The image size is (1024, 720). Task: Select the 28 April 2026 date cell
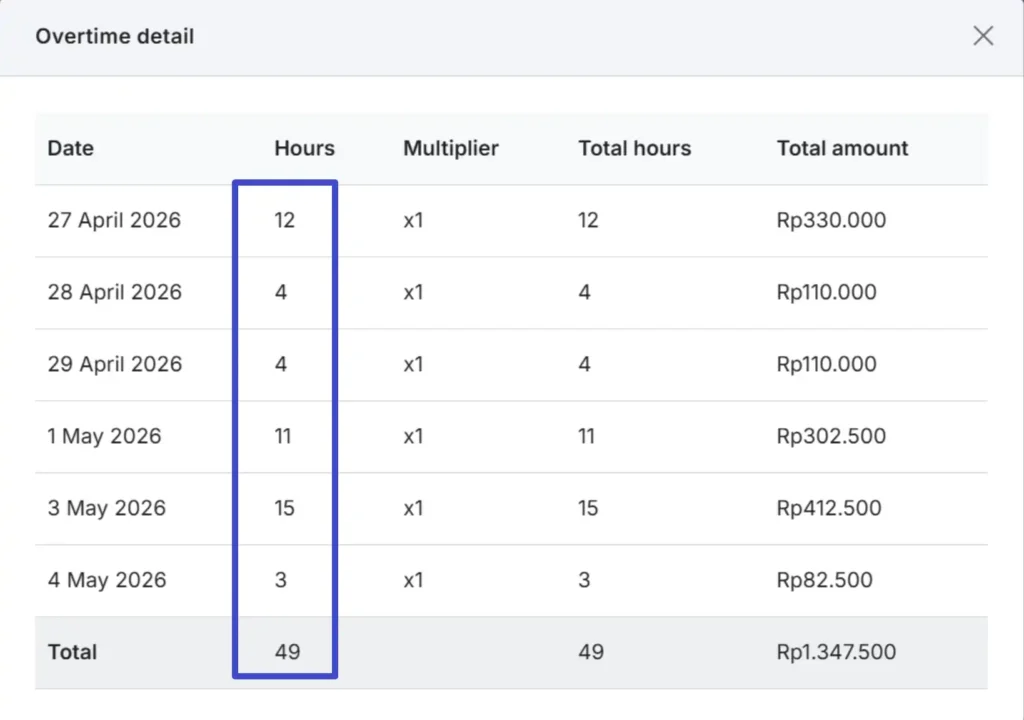tap(114, 292)
